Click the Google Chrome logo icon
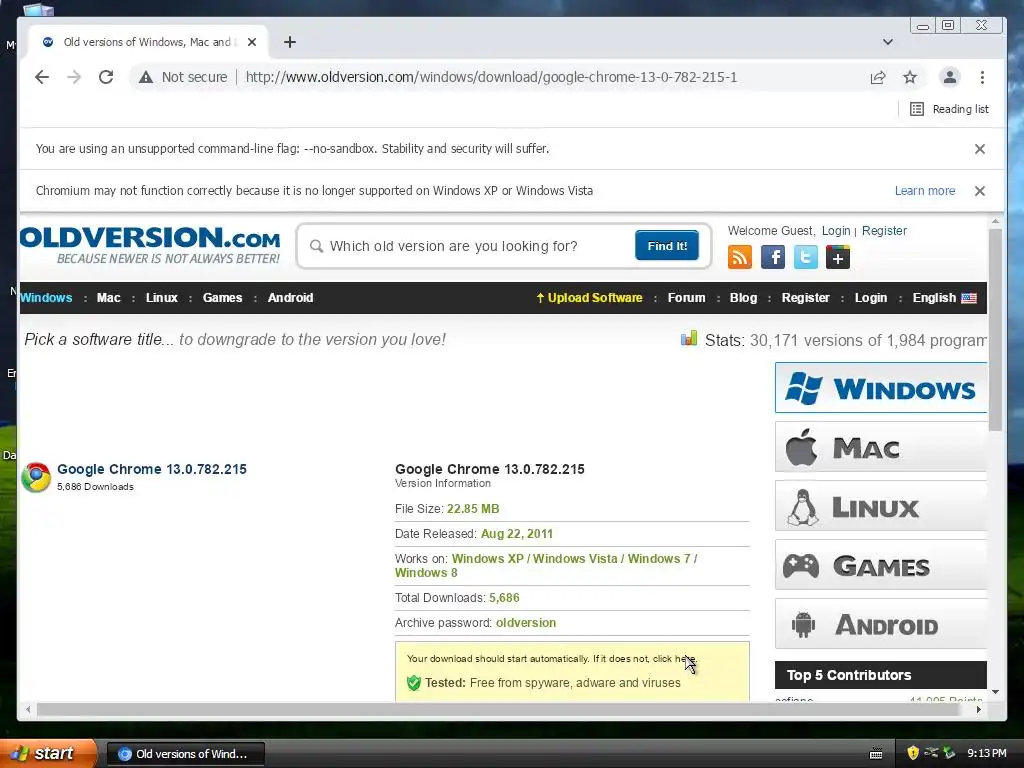Screen dimensions: 1024x768 tap(36, 477)
